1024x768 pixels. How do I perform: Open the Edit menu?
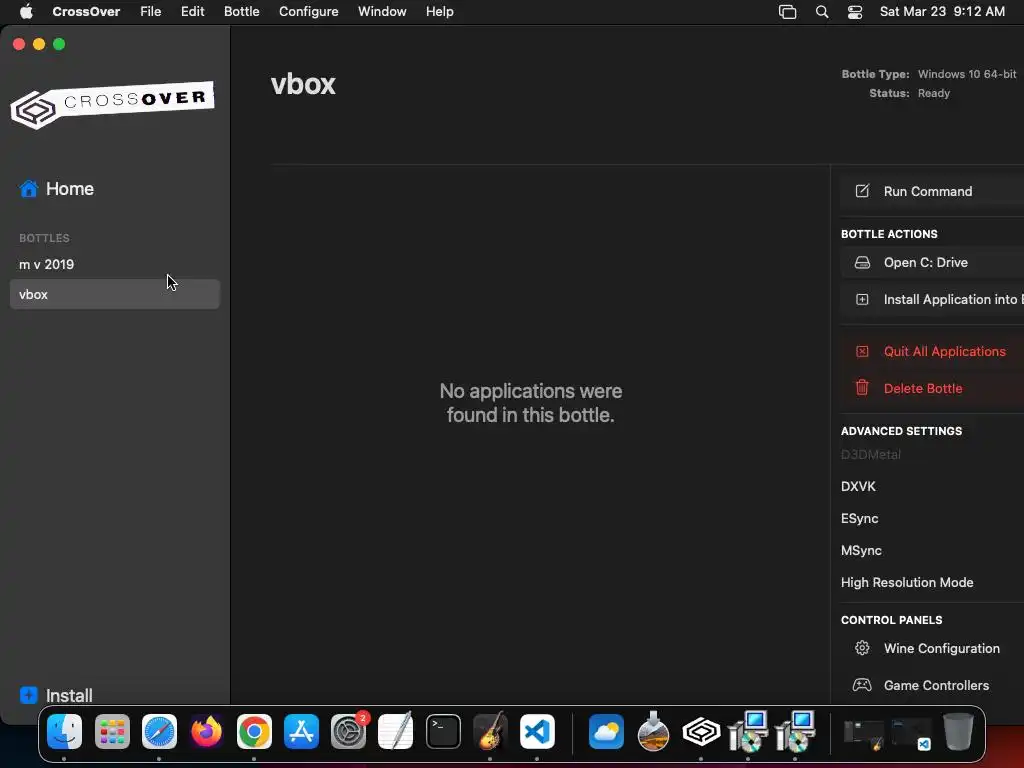tap(193, 11)
